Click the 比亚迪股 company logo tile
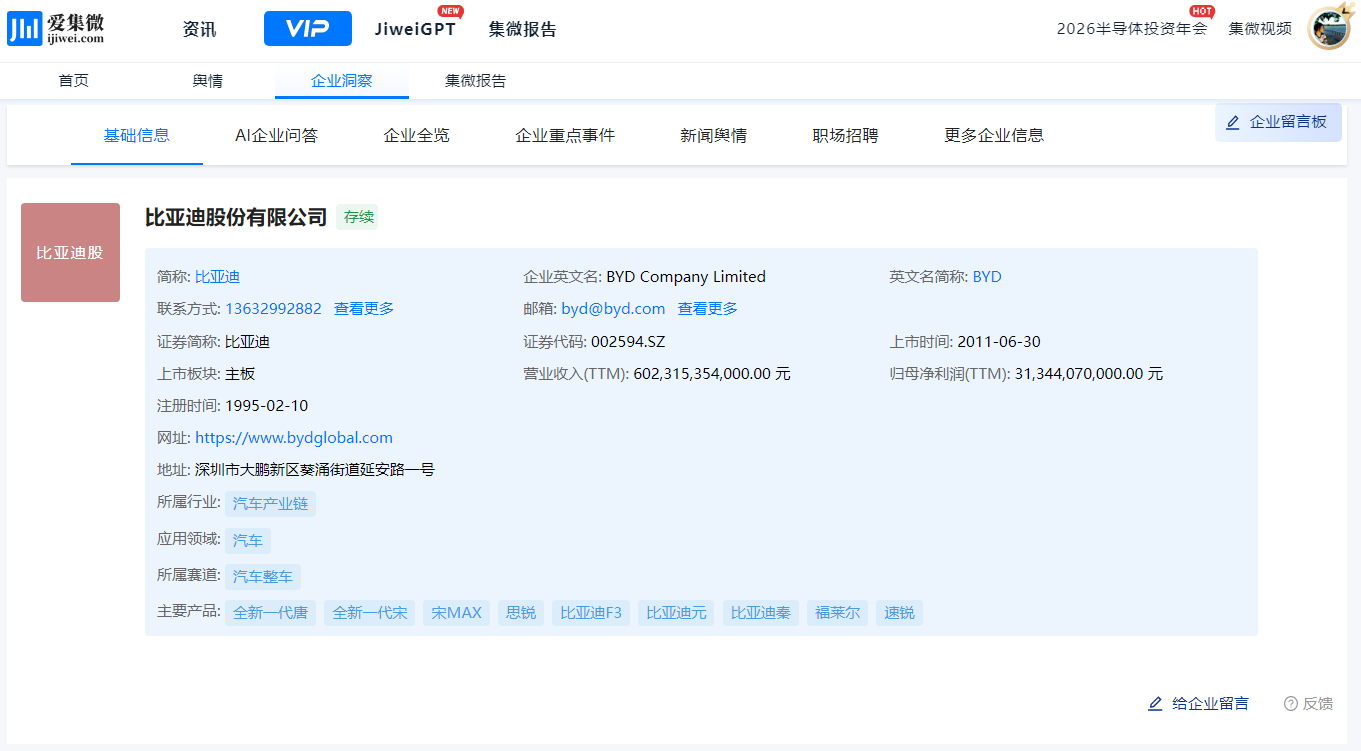1361x751 pixels. 70,253
